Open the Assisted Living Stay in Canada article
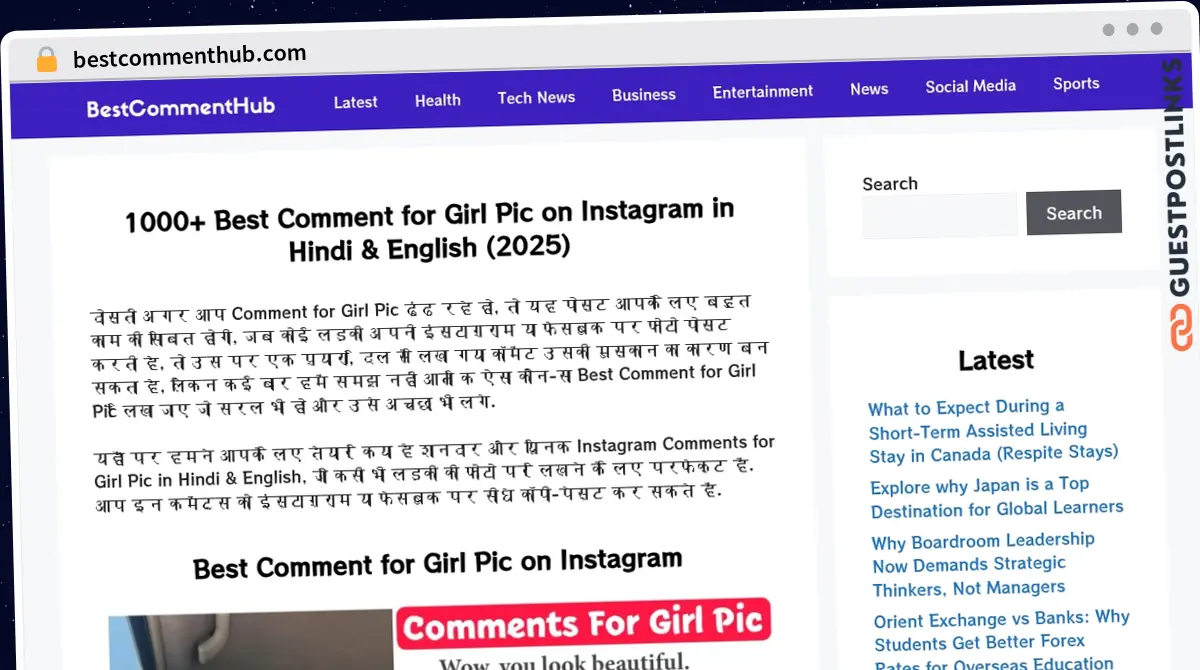 pyautogui.click(x=993, y=431)
